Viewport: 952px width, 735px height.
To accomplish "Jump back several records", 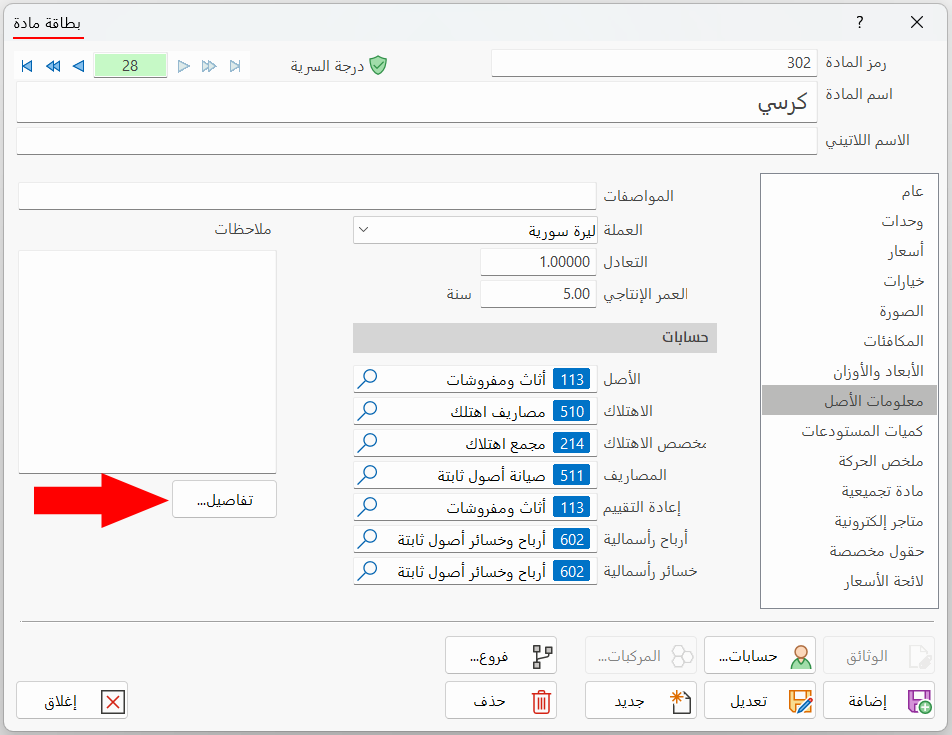I will pos(53,66).
